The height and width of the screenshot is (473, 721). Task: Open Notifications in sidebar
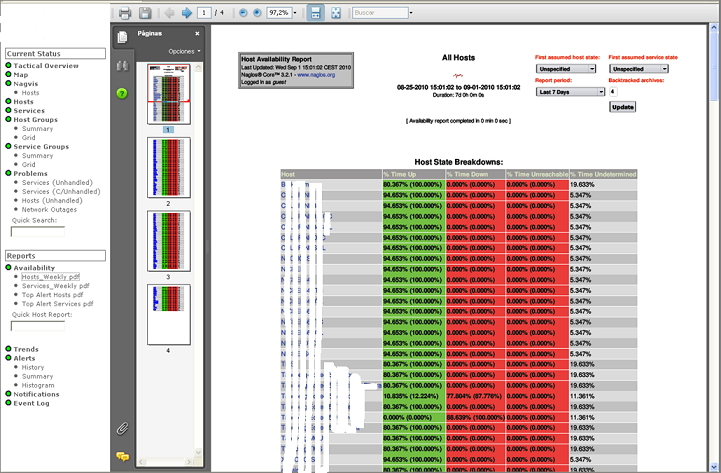point(36,394)
